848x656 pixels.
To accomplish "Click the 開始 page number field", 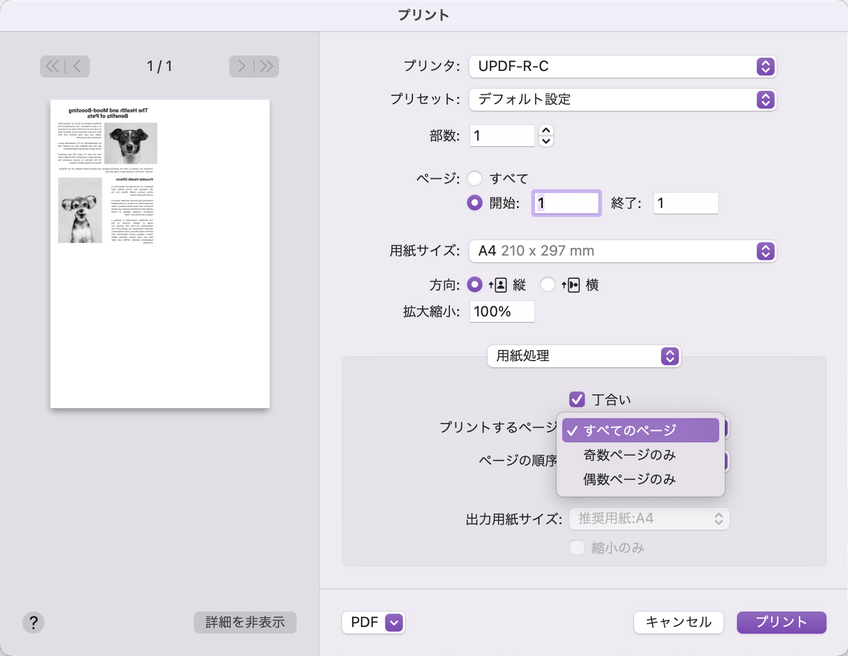I will 565,202.
